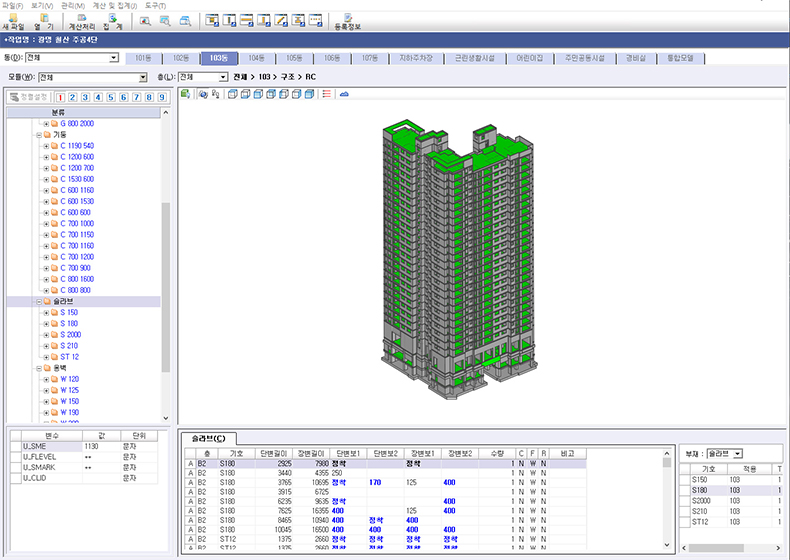Viewport: 790px width, 560px height.
Task: Click the level 7 number button
Action: [137, 97]
